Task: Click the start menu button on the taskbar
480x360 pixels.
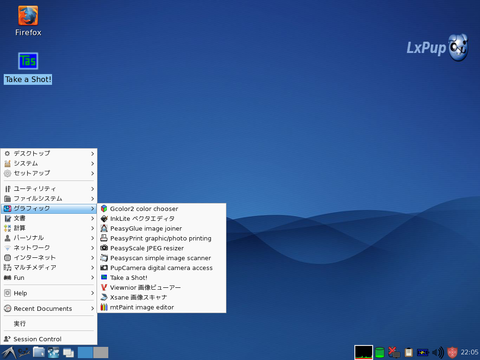Action: click(x=8, y=352)
